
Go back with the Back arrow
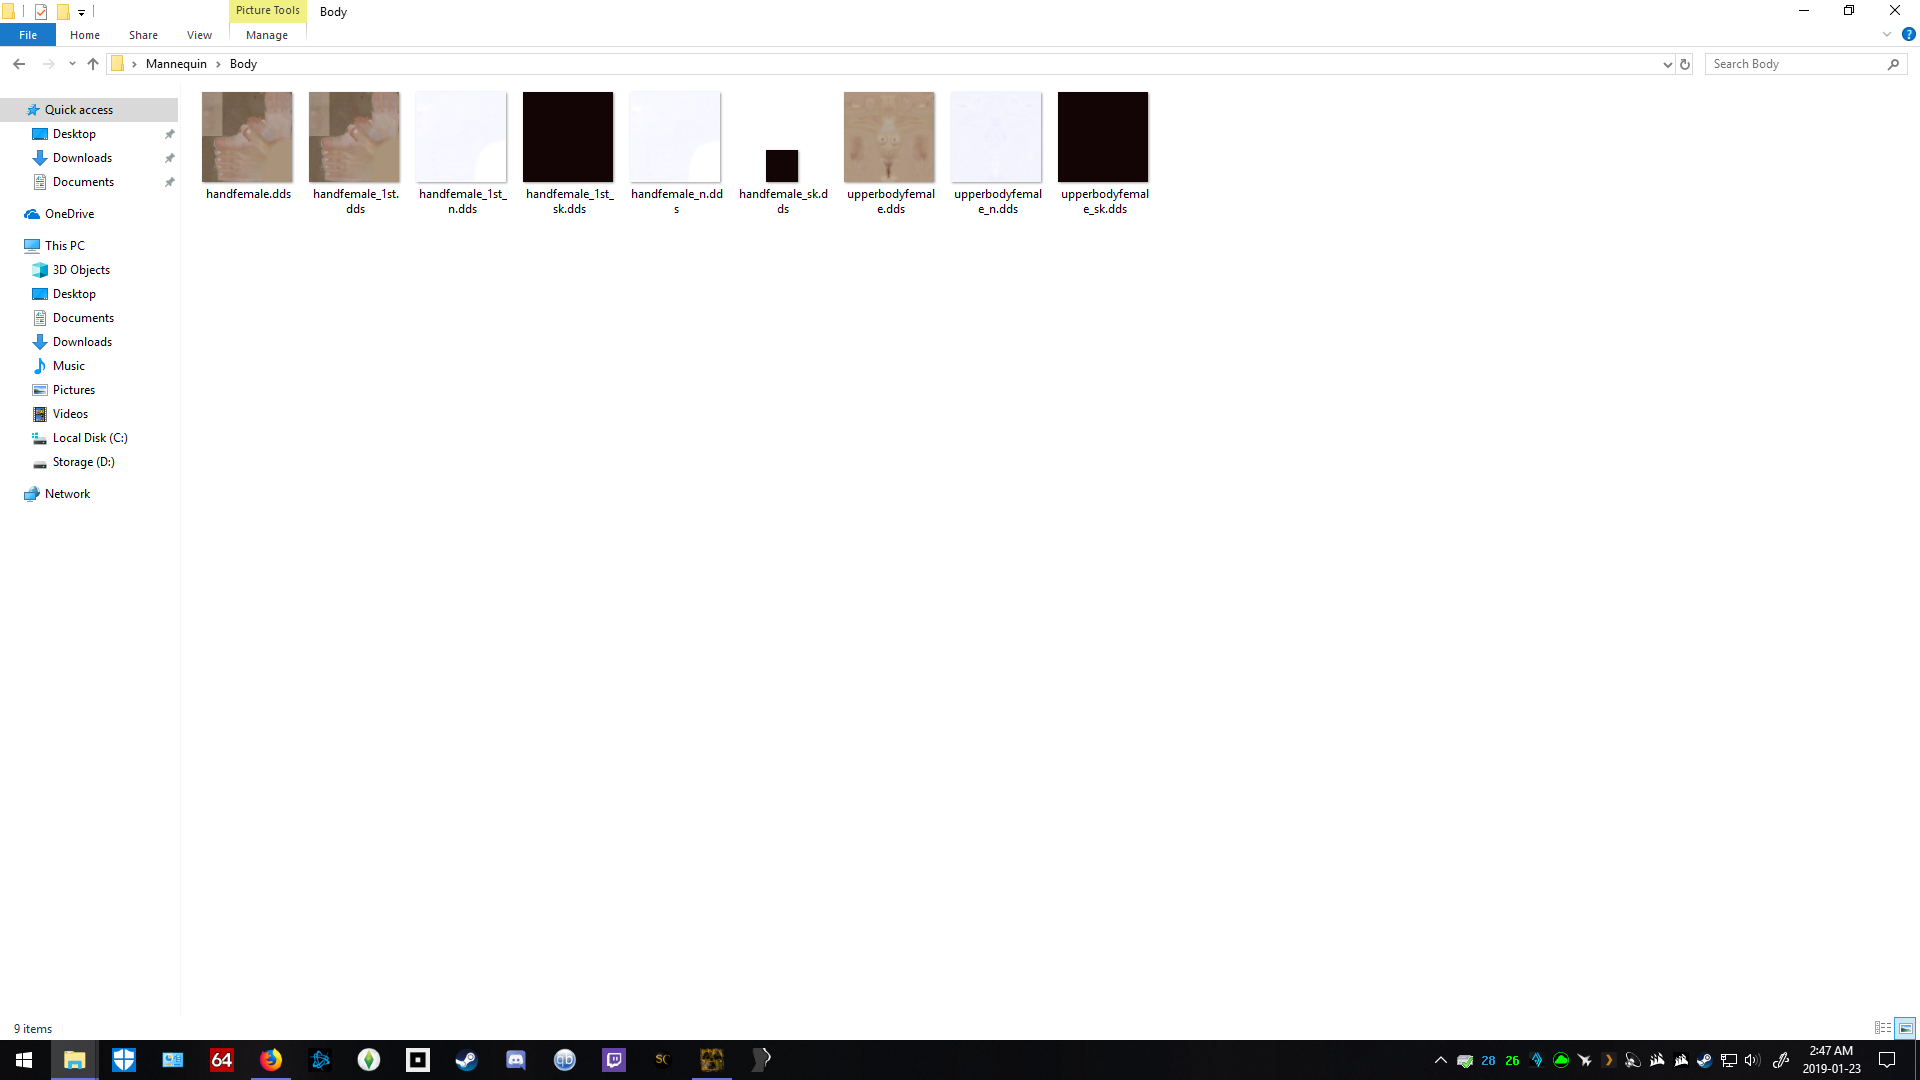[x=19, y=64]
